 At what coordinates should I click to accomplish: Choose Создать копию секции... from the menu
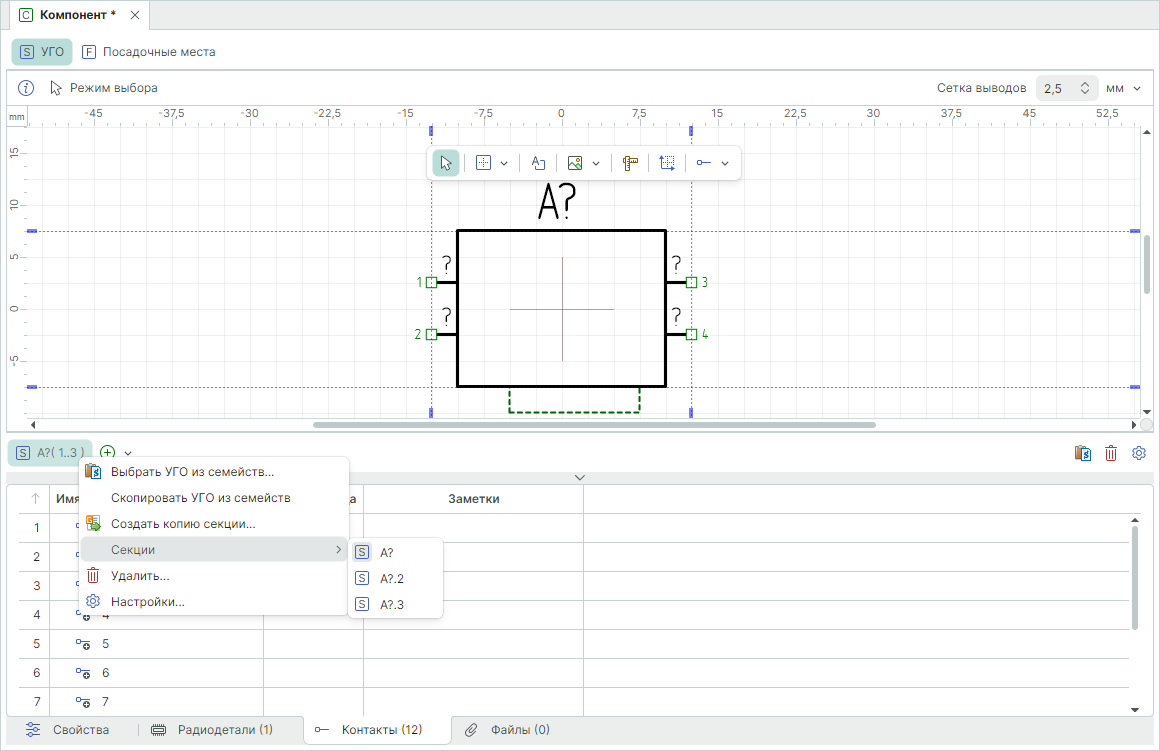[x=183, y=523]
